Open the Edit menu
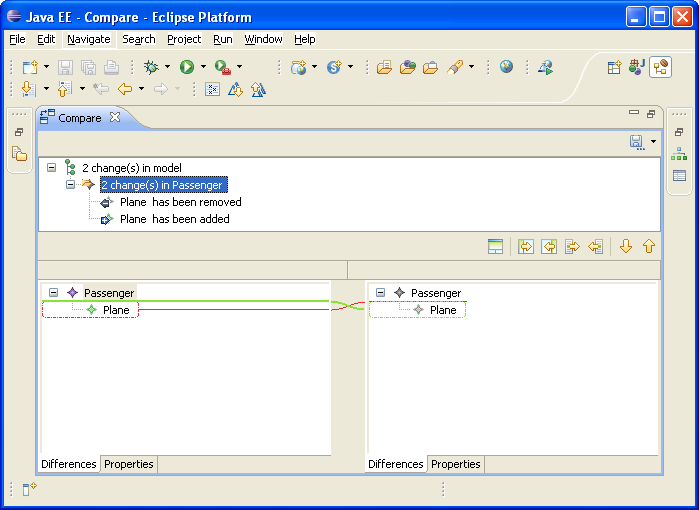This screenshot has width=699, height=510. coord(46,39)
